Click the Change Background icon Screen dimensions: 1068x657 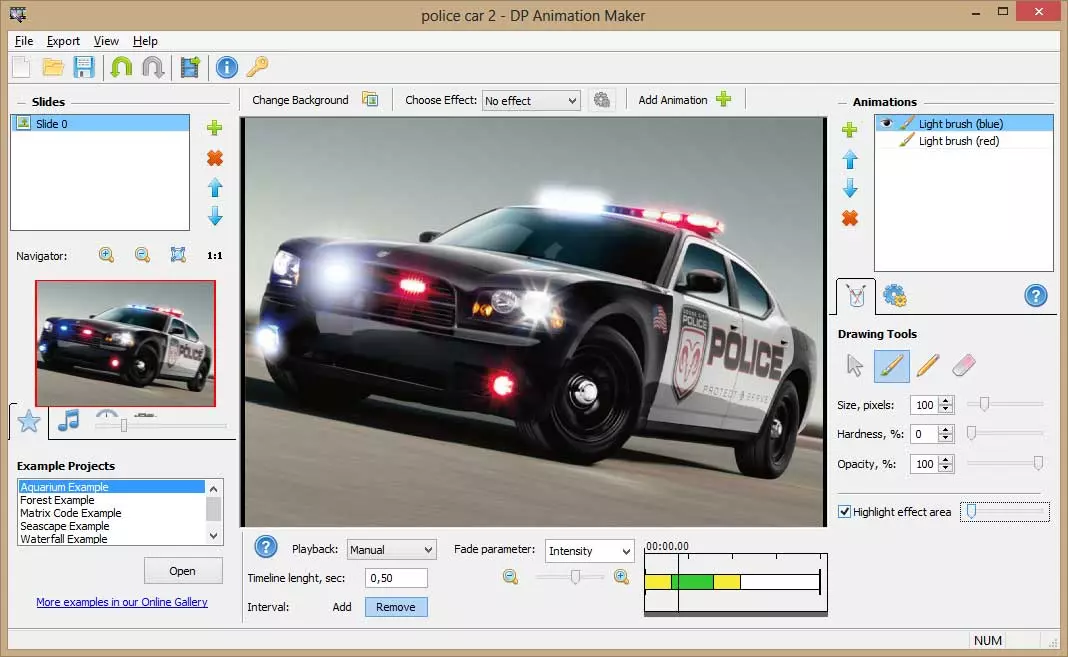point(370,99)
